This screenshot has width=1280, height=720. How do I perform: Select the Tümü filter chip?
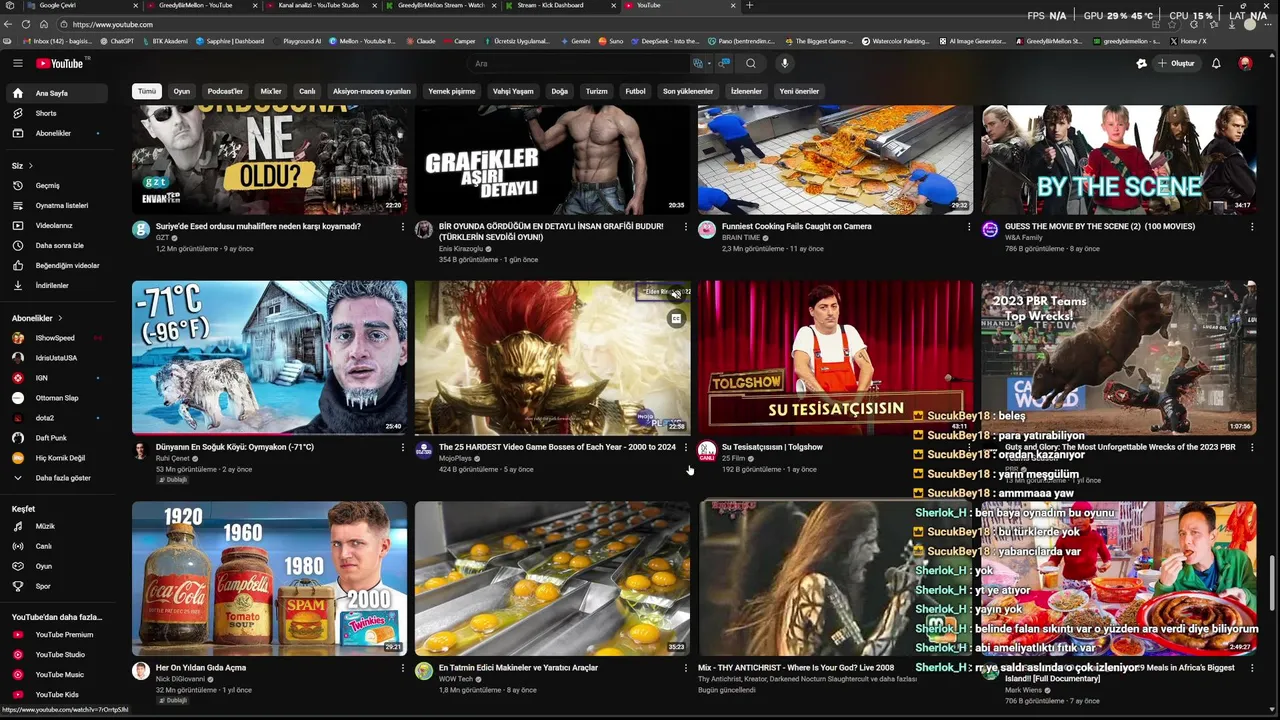tap(147, 91)
